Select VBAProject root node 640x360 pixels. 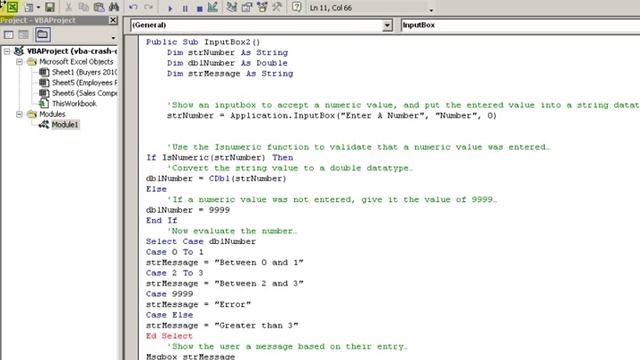point(72,51)
